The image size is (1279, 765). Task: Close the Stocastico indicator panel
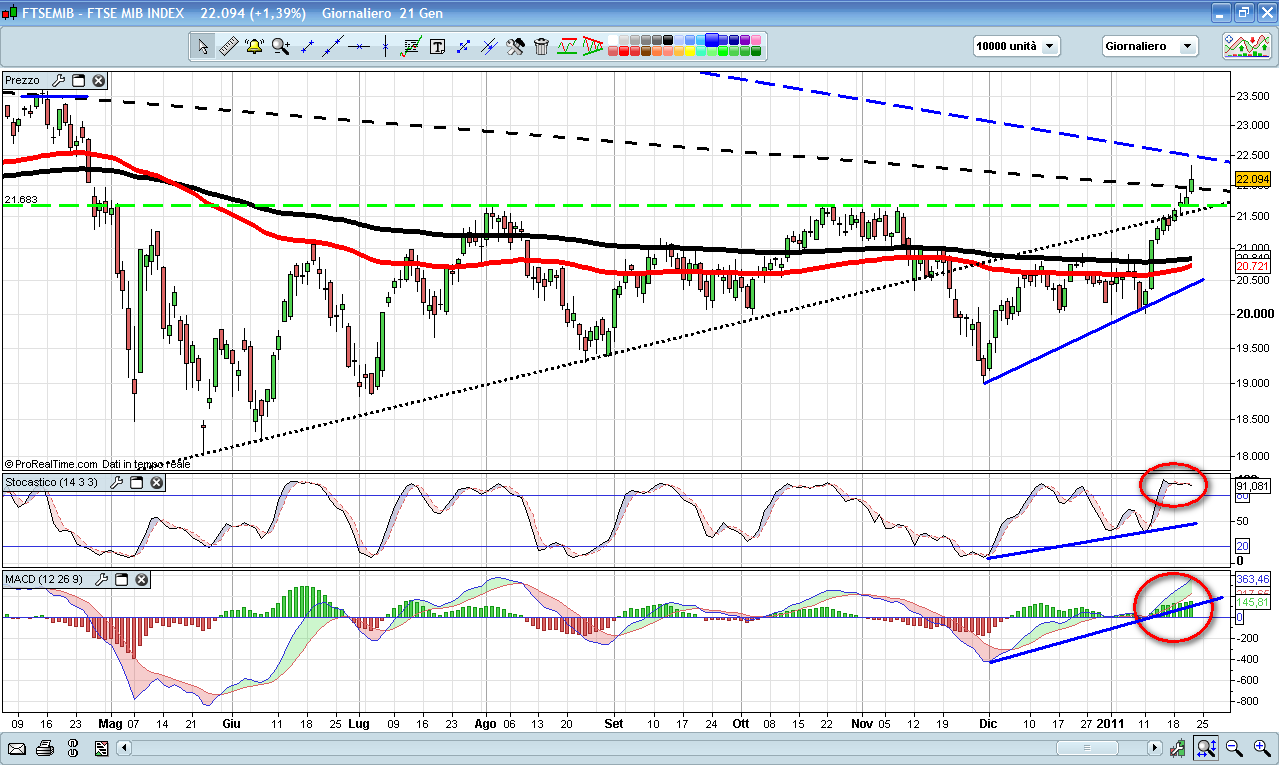pos(155,483)
